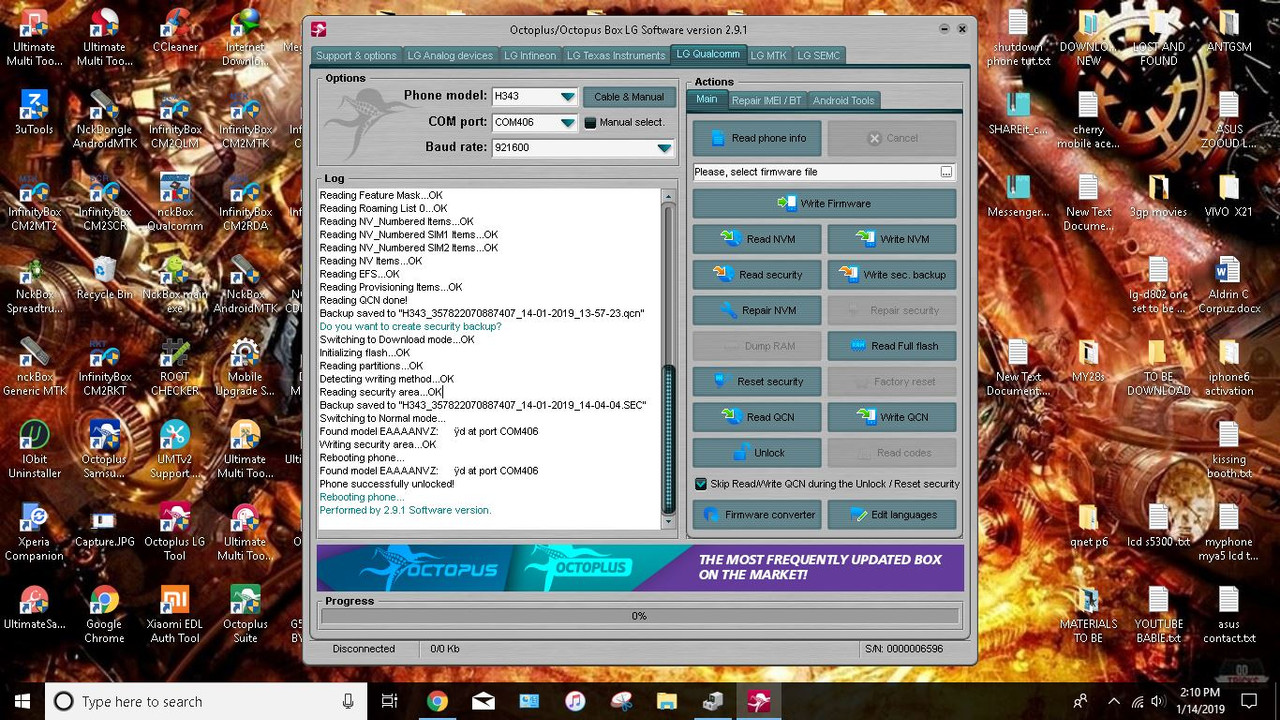Open iTunes from the taskbar
The height and width of the screenshot is (720, 1280).
(x=575, y=701)
